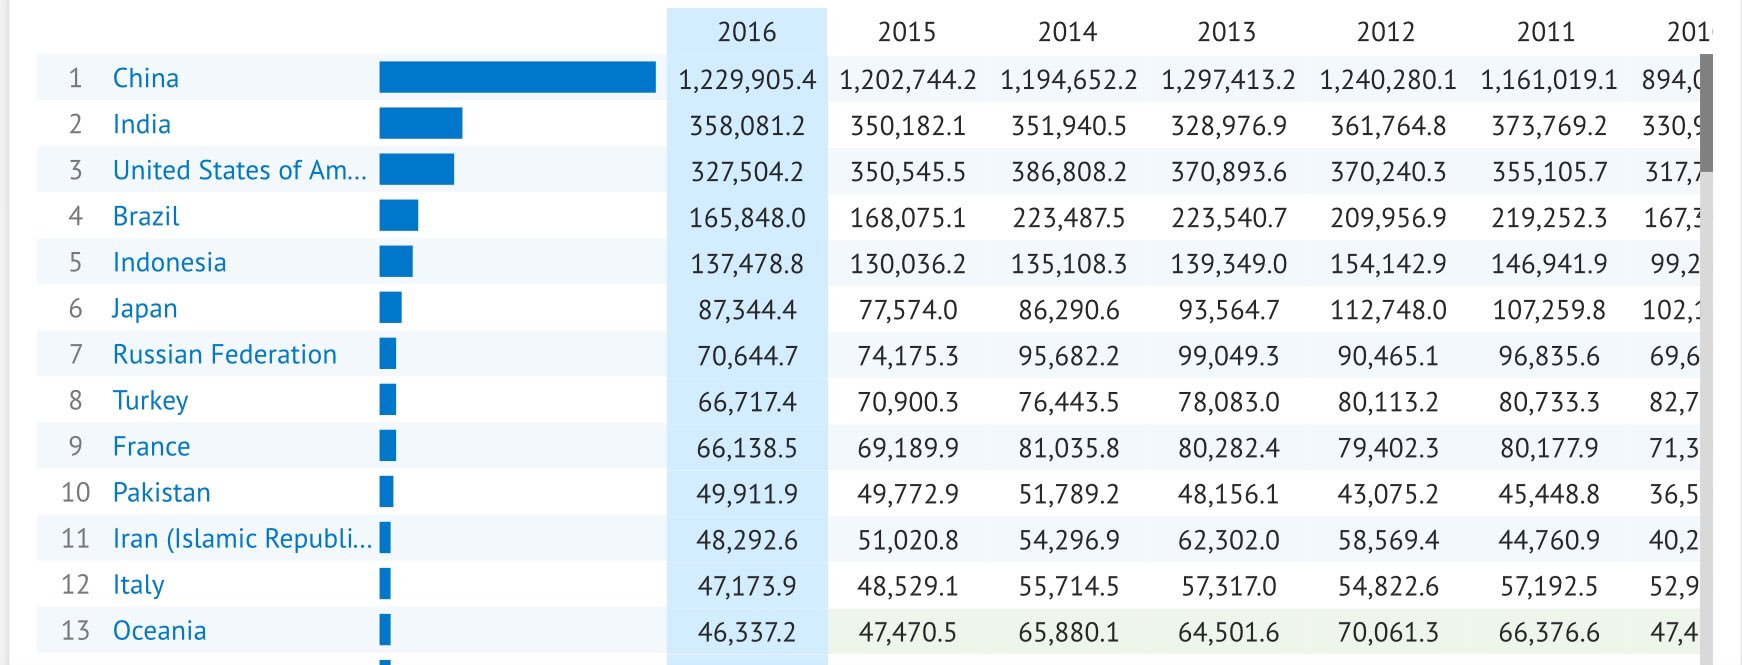The width and height of the screenshot is (1742, 665).
Task: Open the France country link
Action: 152,446
